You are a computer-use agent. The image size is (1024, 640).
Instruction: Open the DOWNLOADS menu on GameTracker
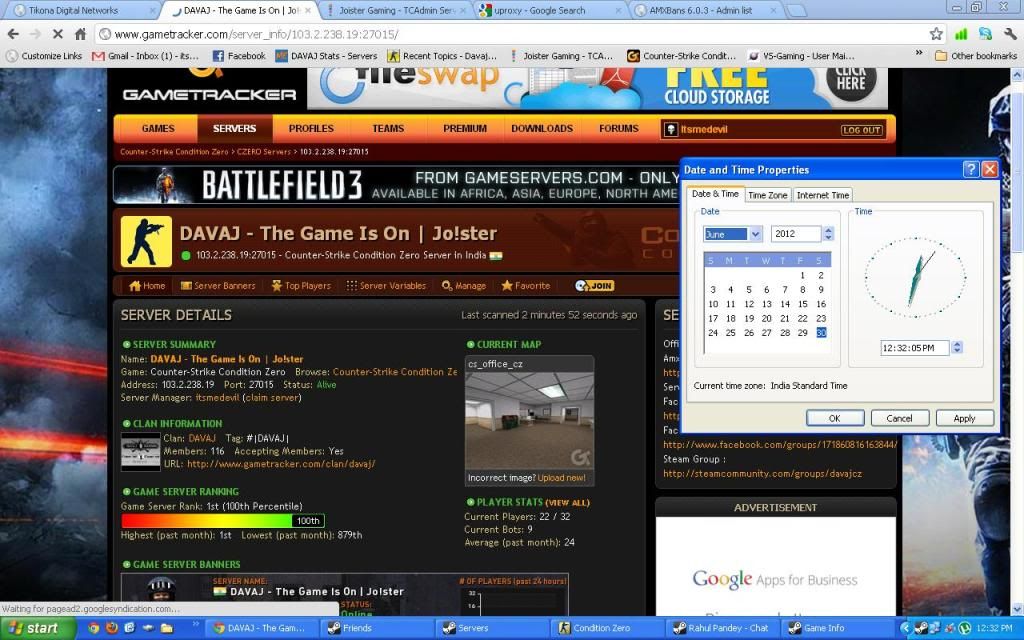click(x=542, y=129)
